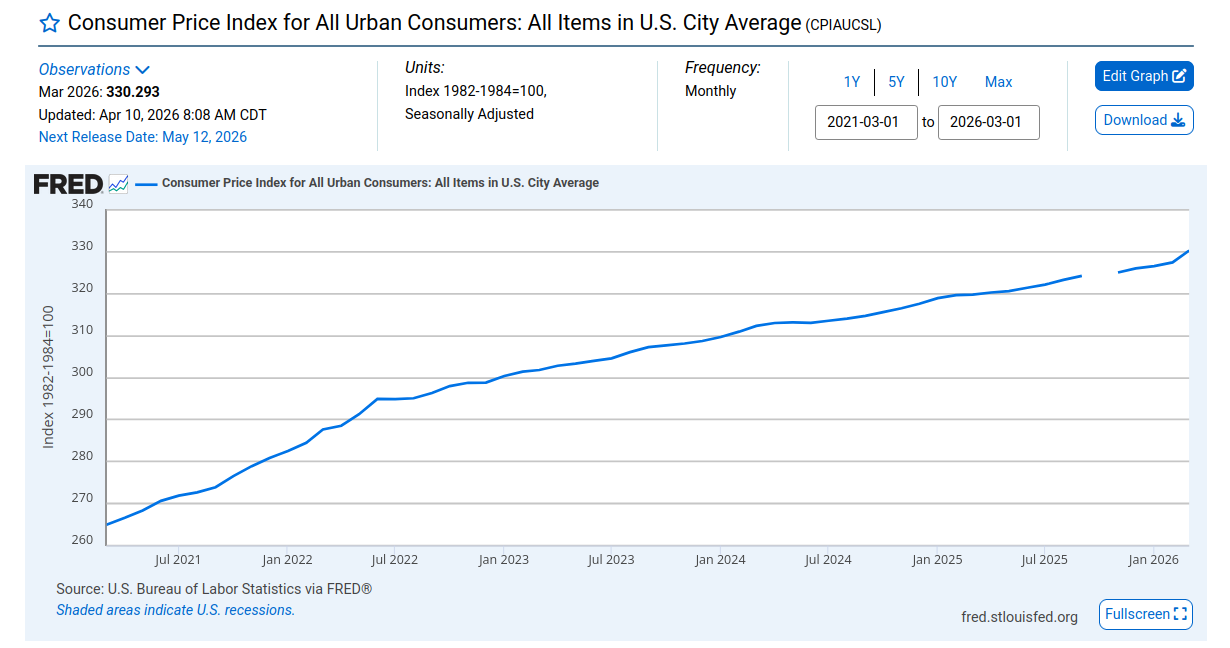The height and width of the screenshot is (648, 1230).
Task: Select the 1Y date range
Action: (852, 82)
